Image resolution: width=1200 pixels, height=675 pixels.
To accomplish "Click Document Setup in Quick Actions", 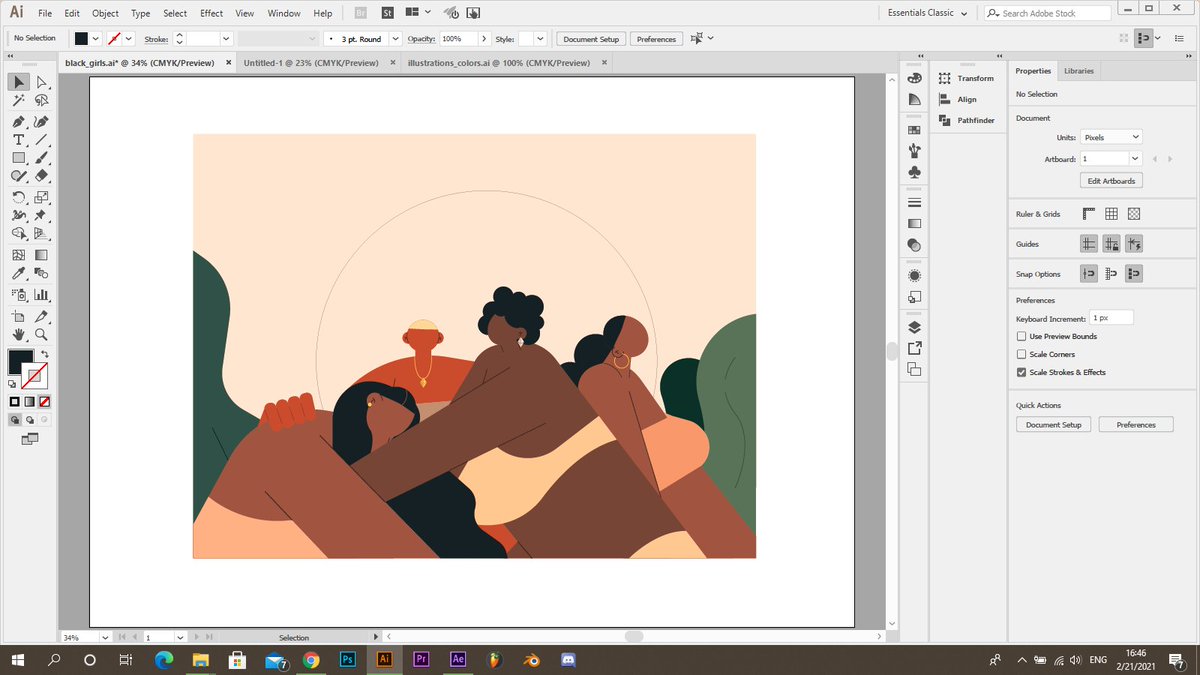I will (x=1054, y=424).
